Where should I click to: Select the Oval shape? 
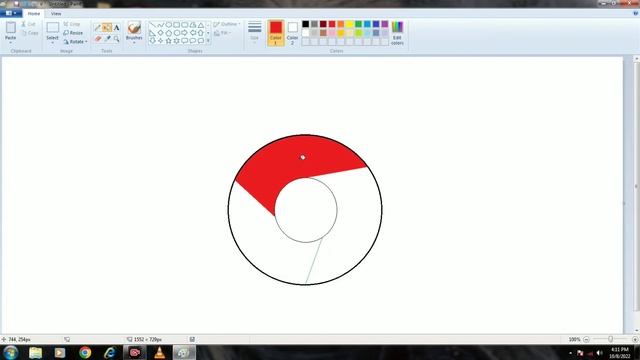169,25
